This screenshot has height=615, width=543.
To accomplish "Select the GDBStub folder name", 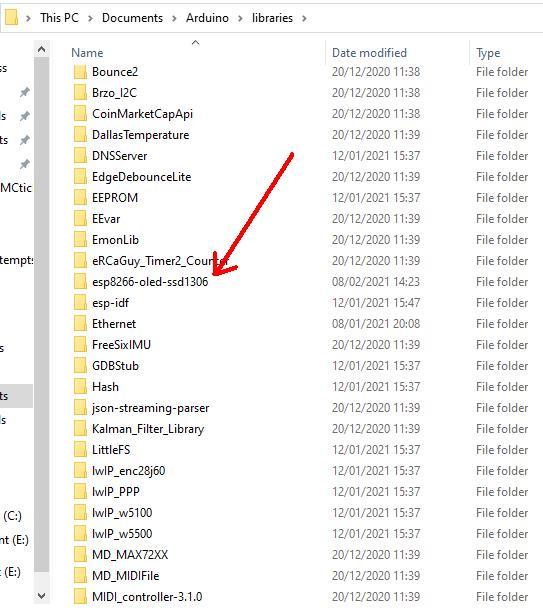I will click(x=115, y=366).
